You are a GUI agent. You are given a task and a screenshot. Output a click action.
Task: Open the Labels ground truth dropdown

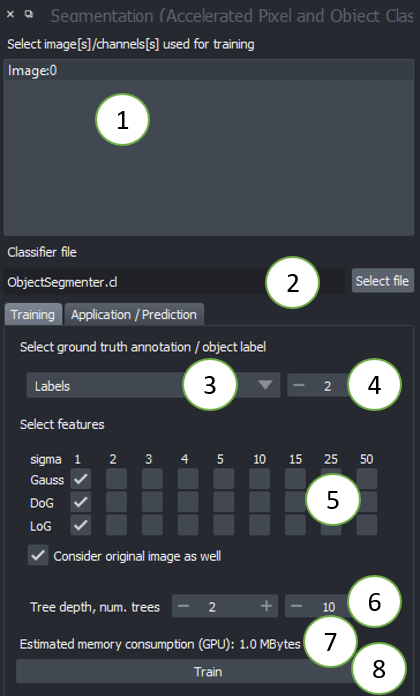coord(153,385)
